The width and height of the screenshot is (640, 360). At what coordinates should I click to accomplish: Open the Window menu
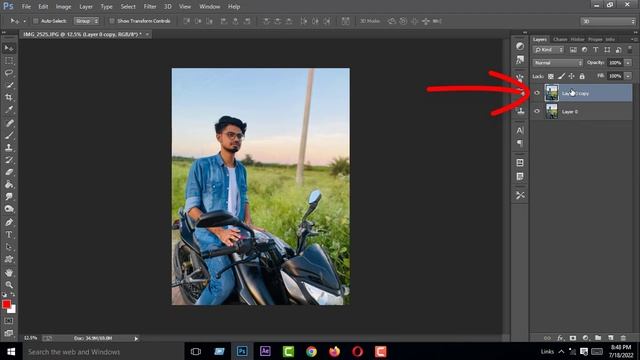210,7
